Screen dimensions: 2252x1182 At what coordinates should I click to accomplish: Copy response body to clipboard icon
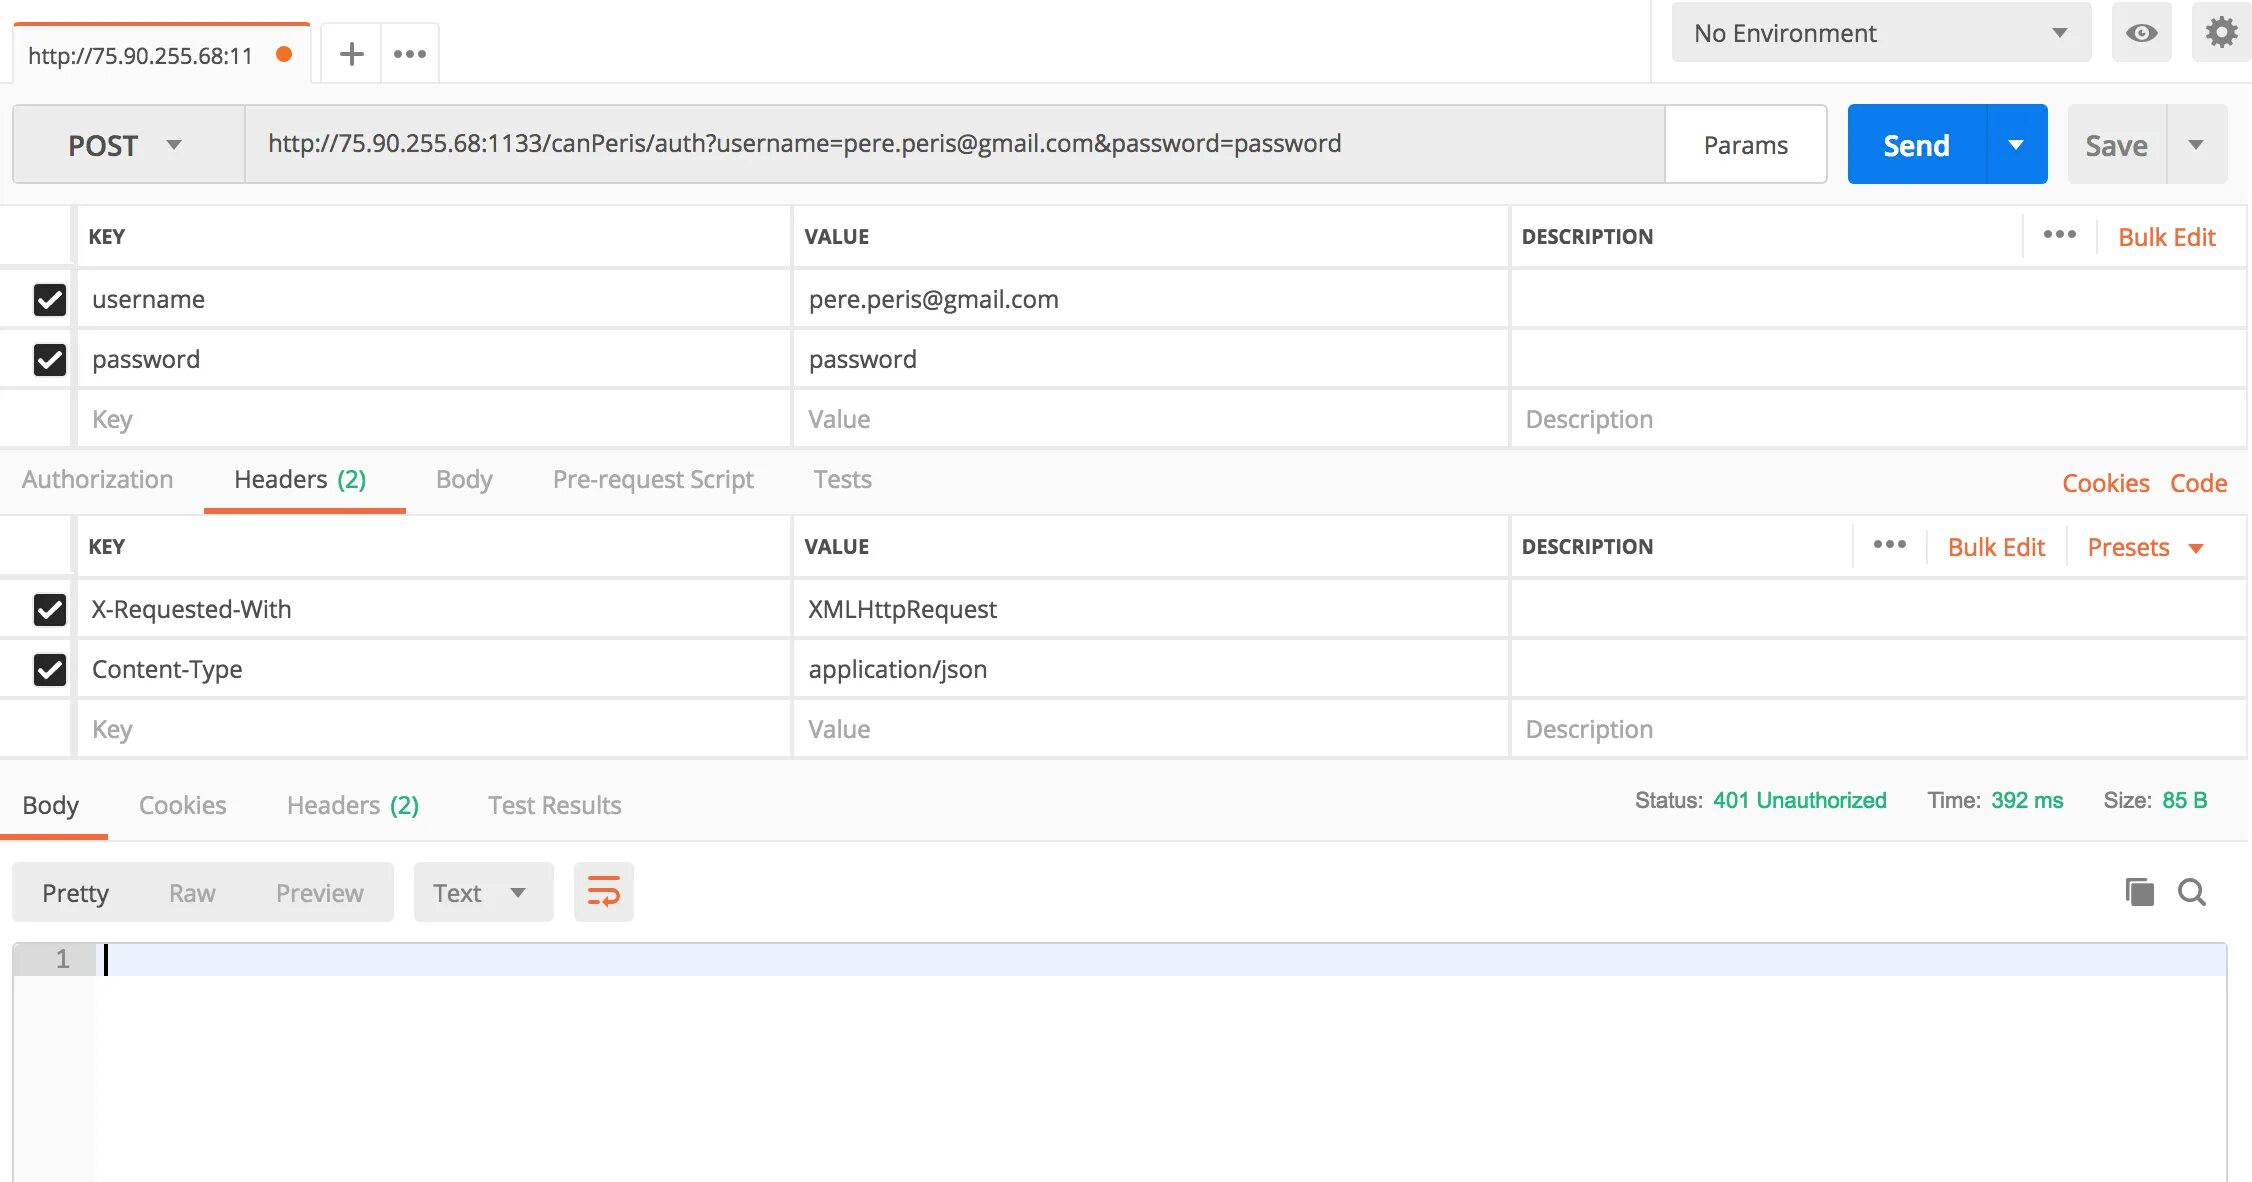click(x=2139, y=892)
